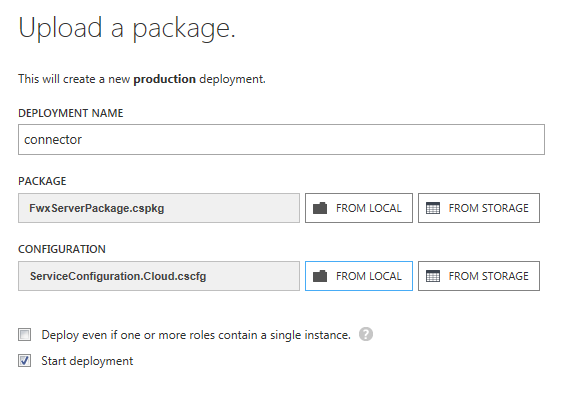Click the bold 'production' word
The image size is (574, 396).
click(164, 79)
